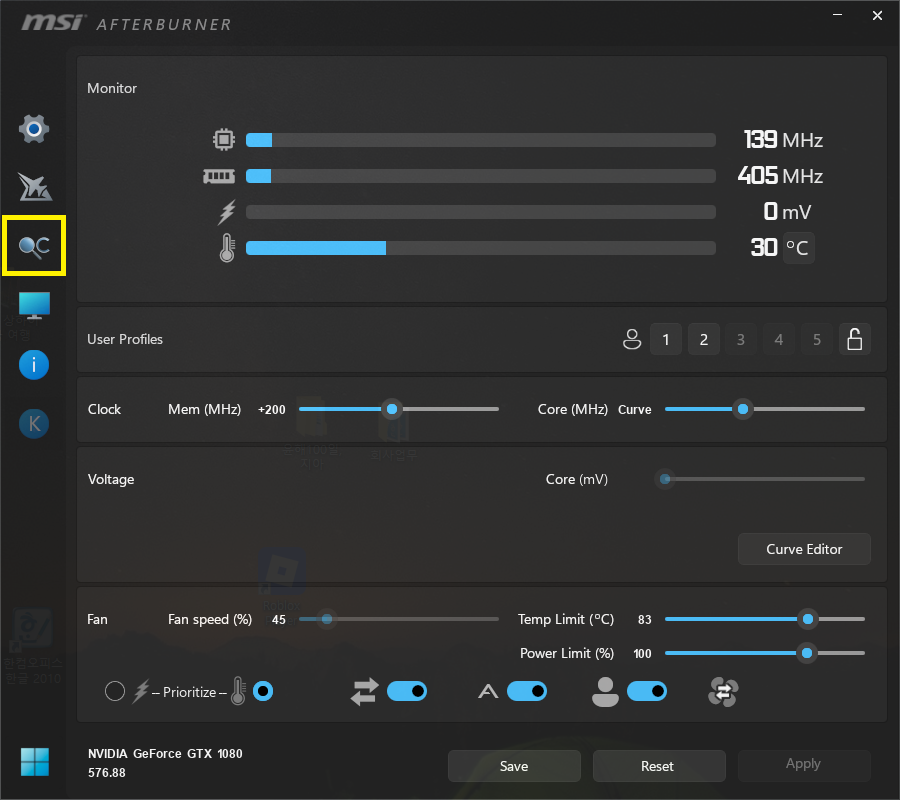Click the Temp Limit value 83
This screenshot has height=800, width=900.
(645, 620)
